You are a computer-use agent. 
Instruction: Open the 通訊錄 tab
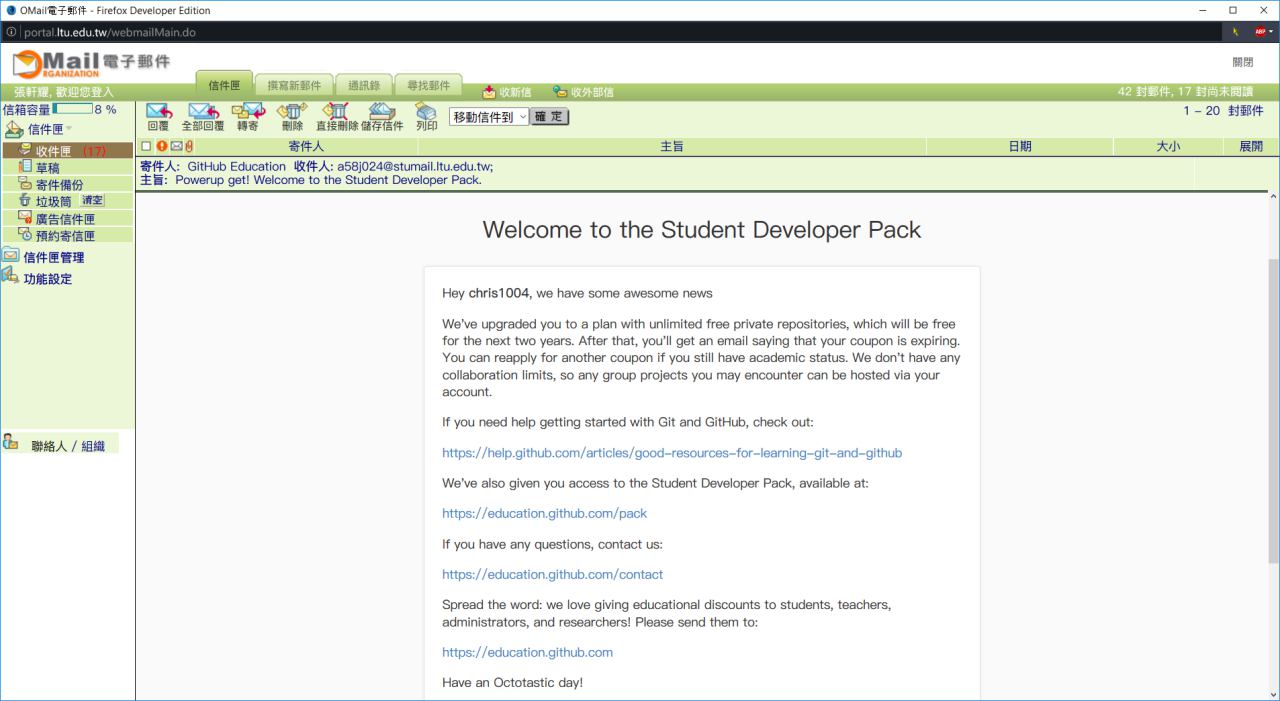[363, 86]
